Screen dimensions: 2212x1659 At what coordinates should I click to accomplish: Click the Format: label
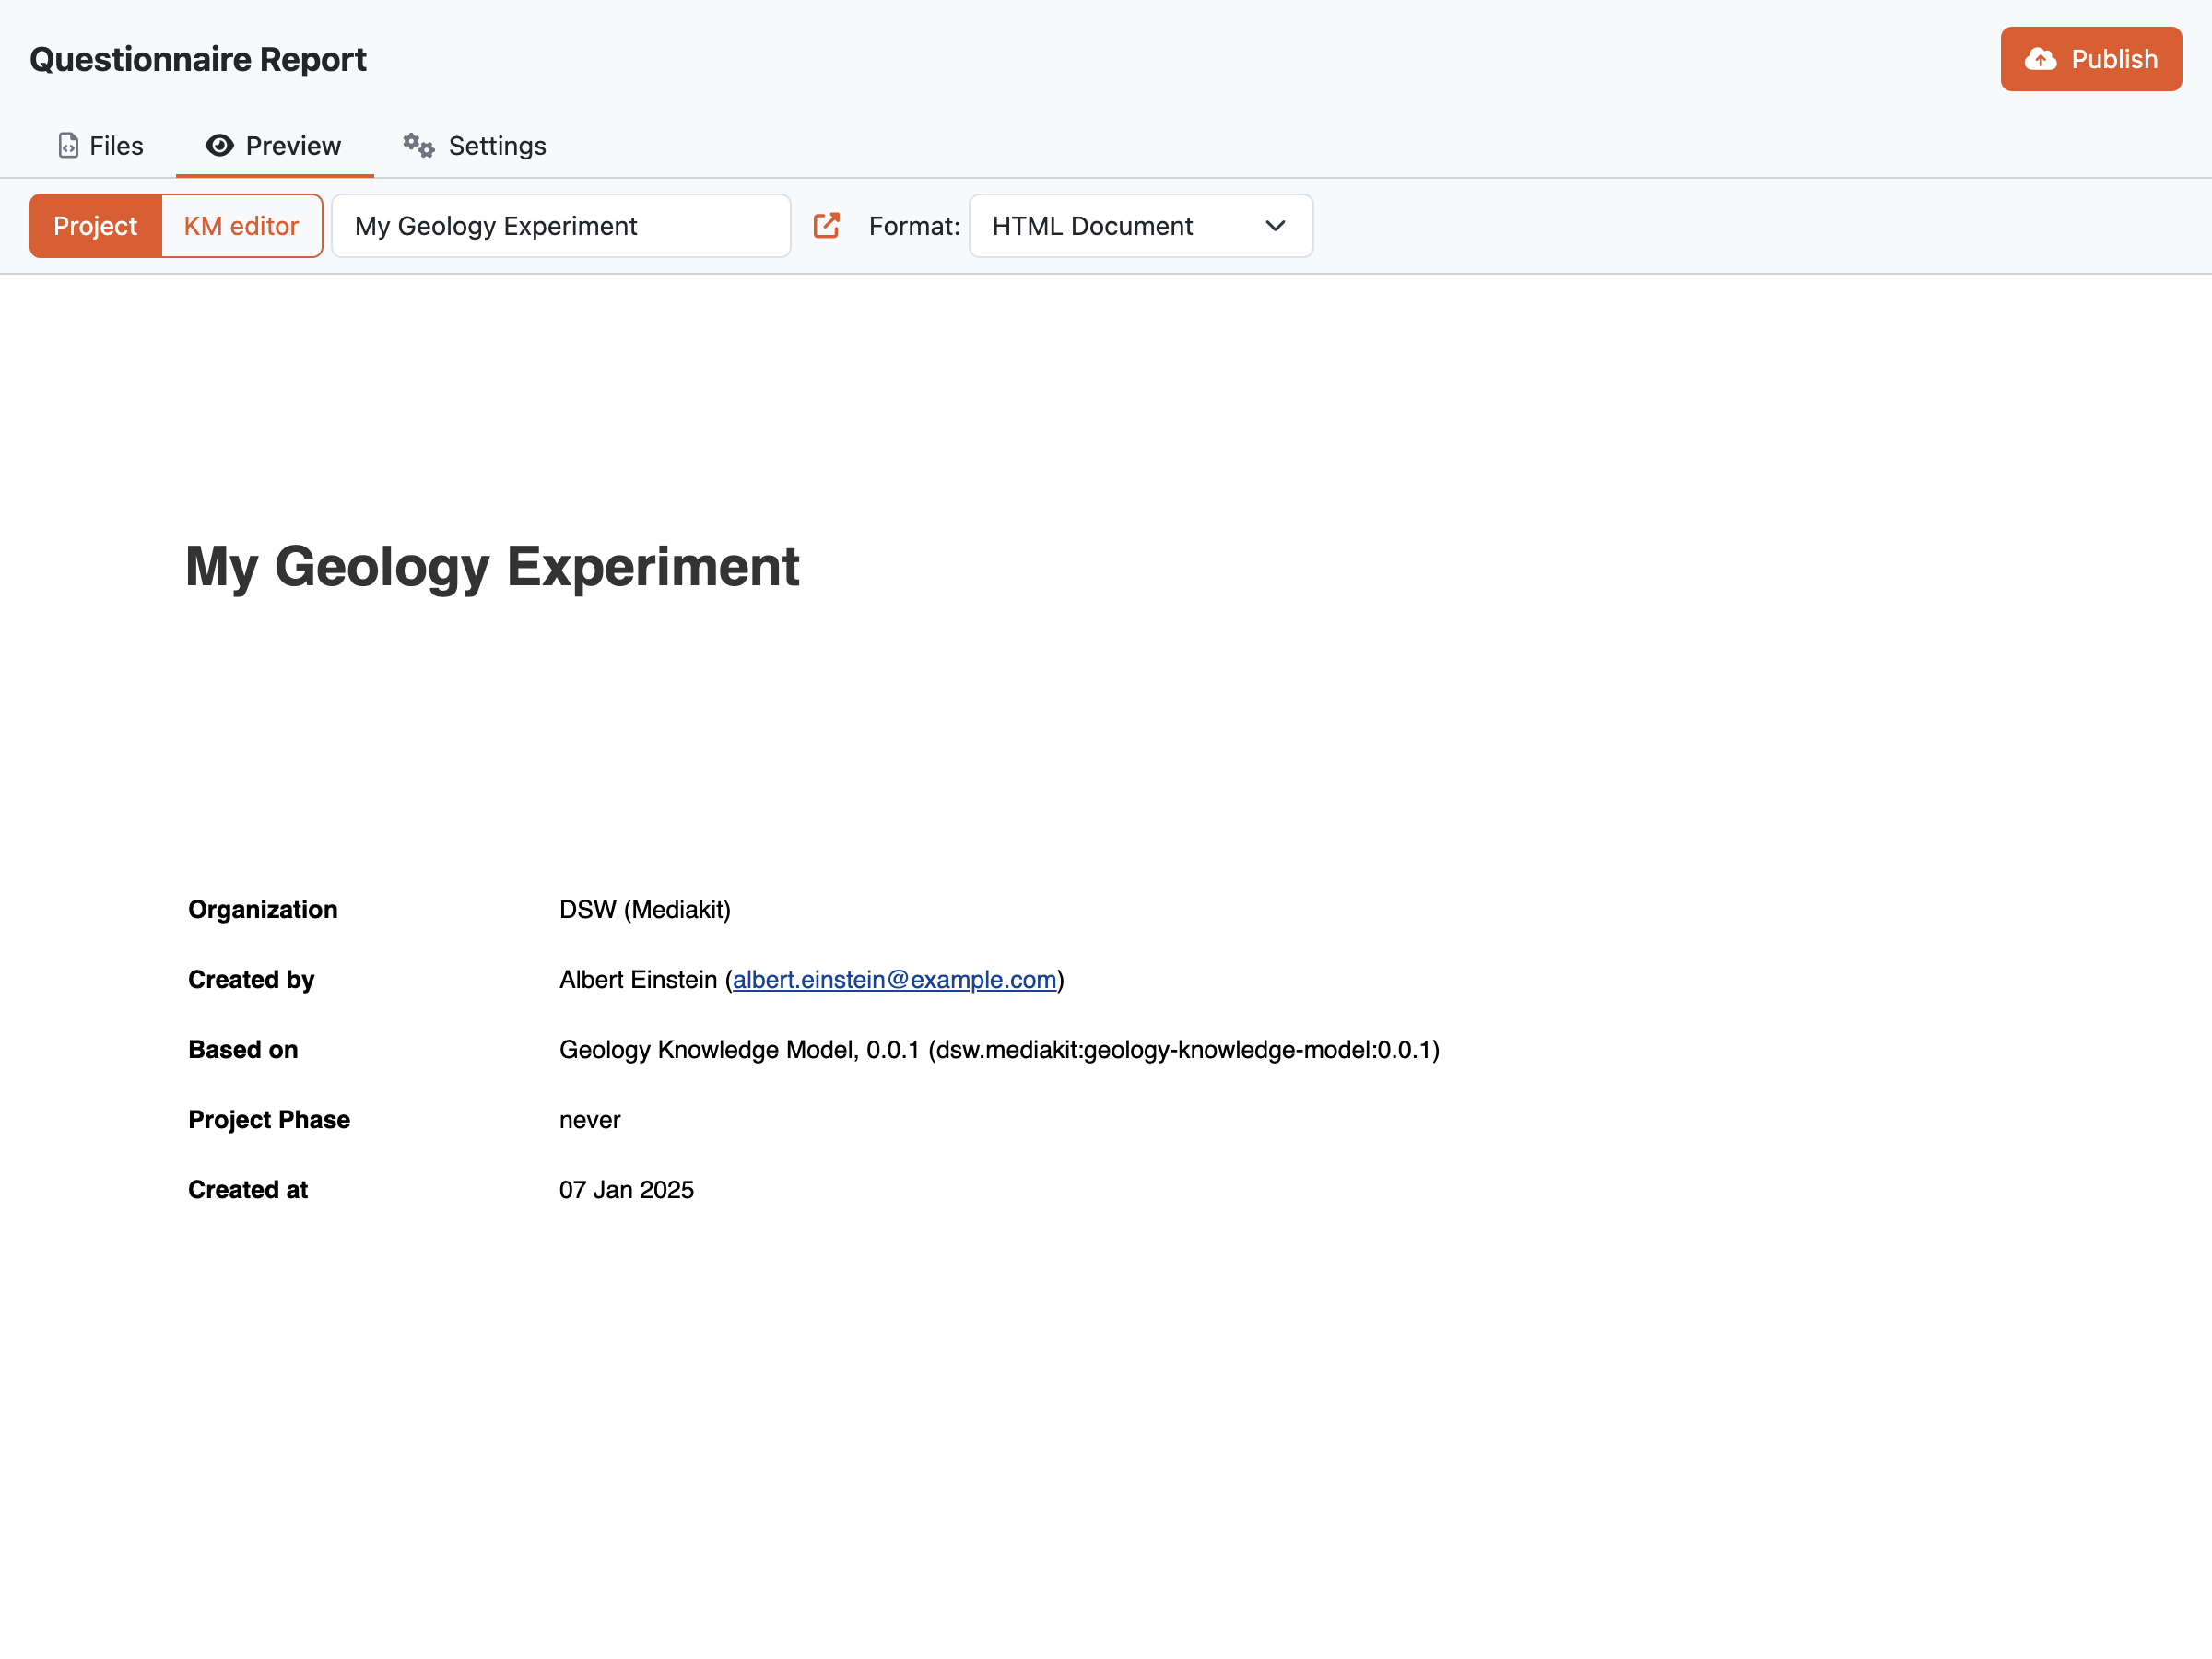tap(914, 226)
